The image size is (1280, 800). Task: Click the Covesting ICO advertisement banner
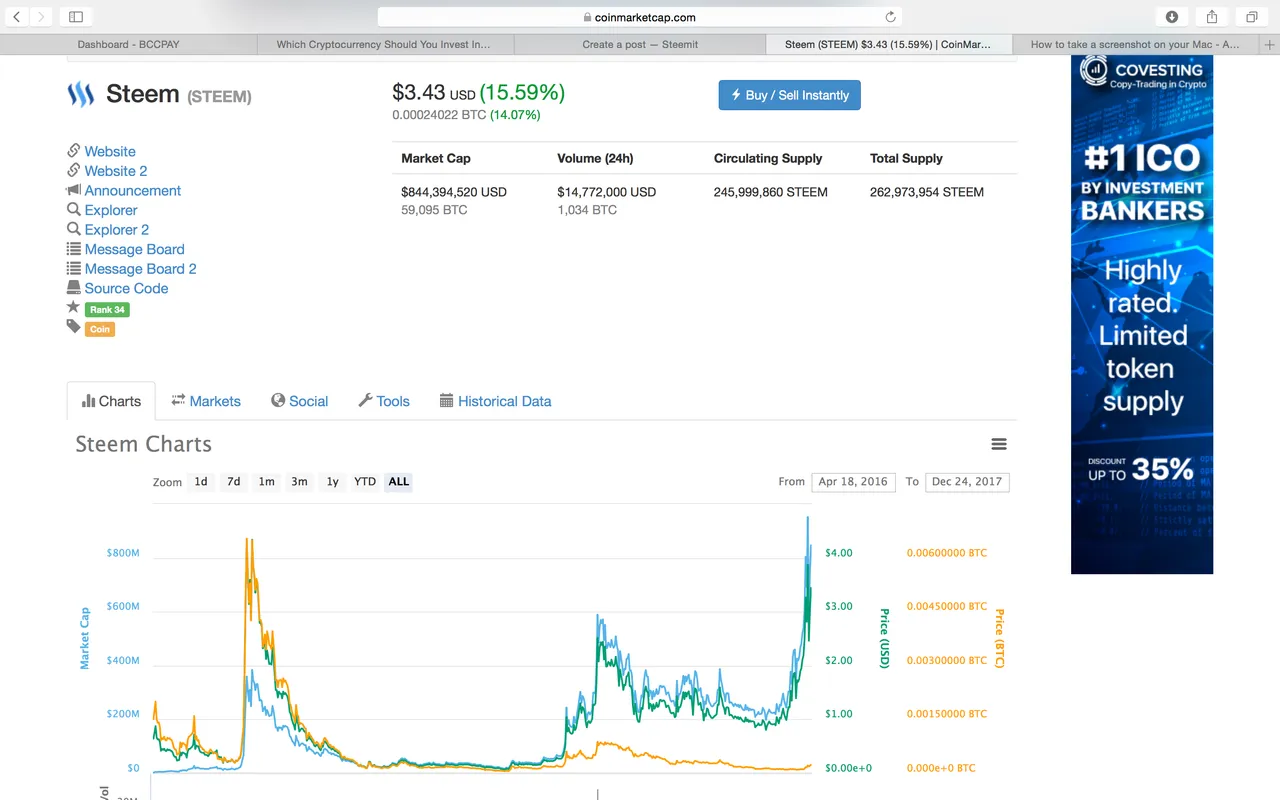click(x=1142, y=314)
